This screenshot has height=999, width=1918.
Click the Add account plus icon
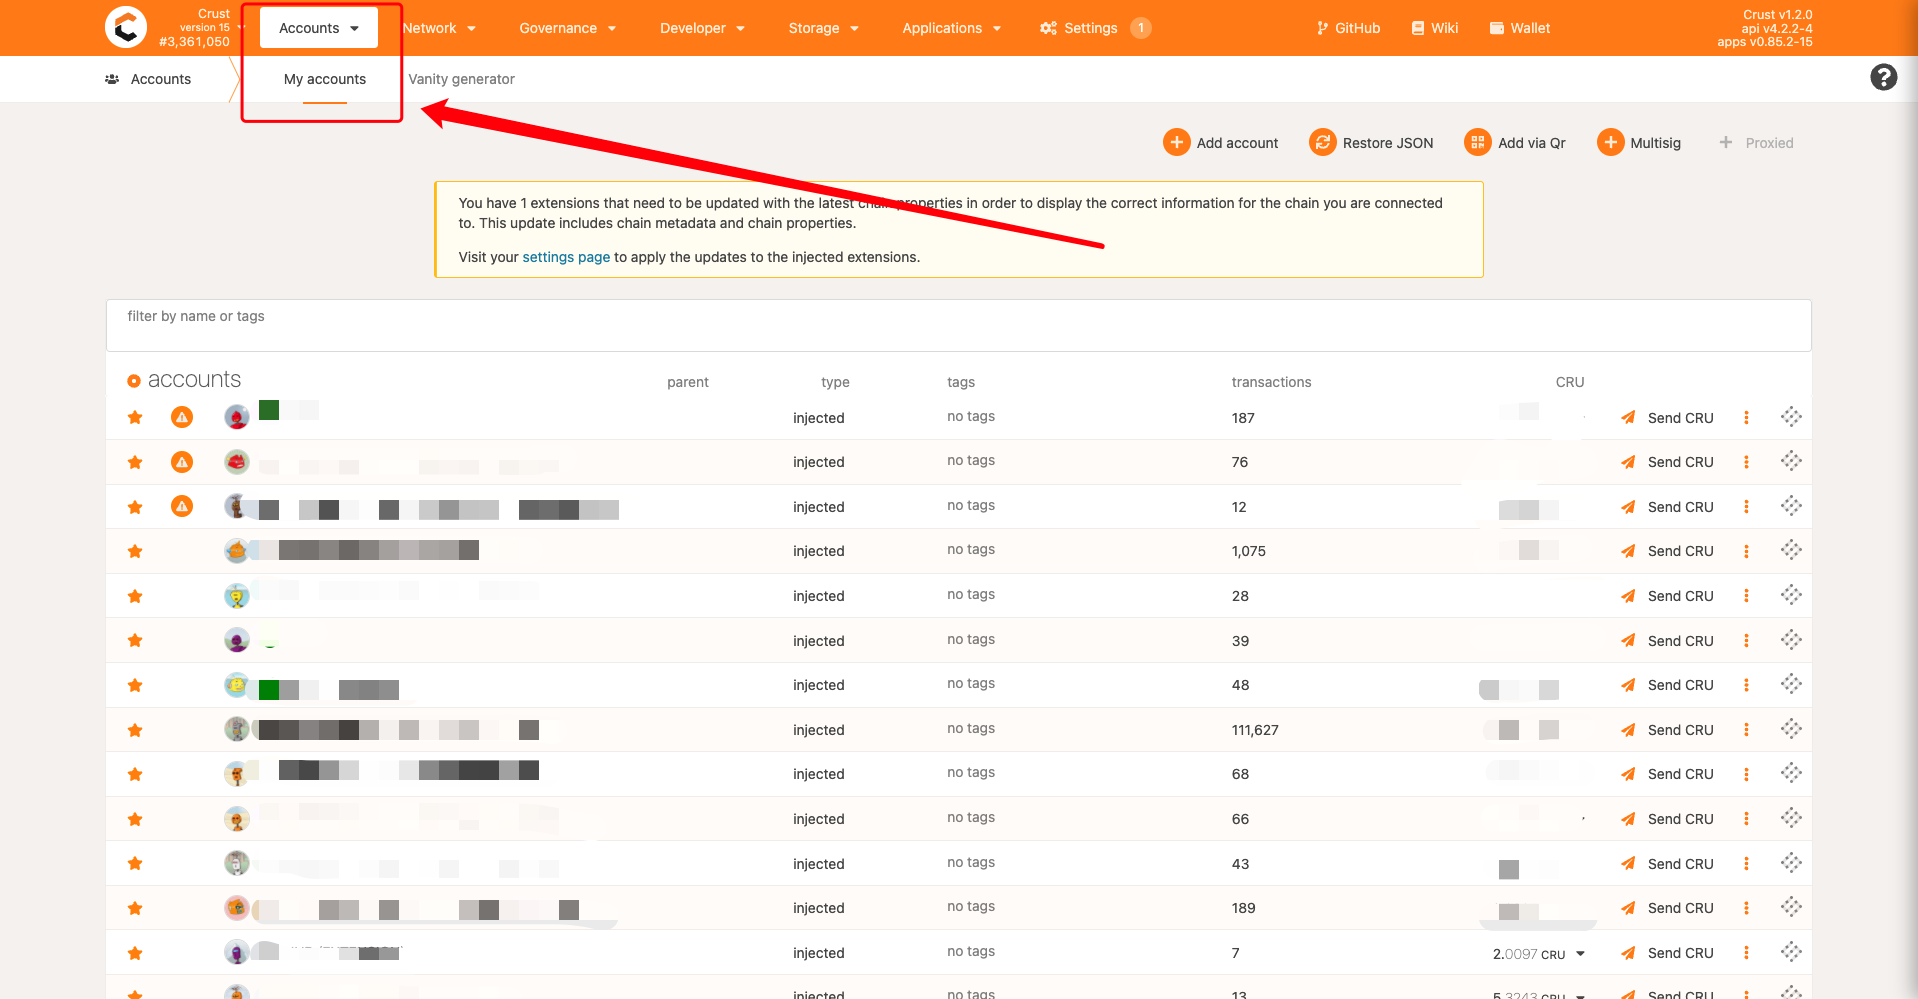1176,142
